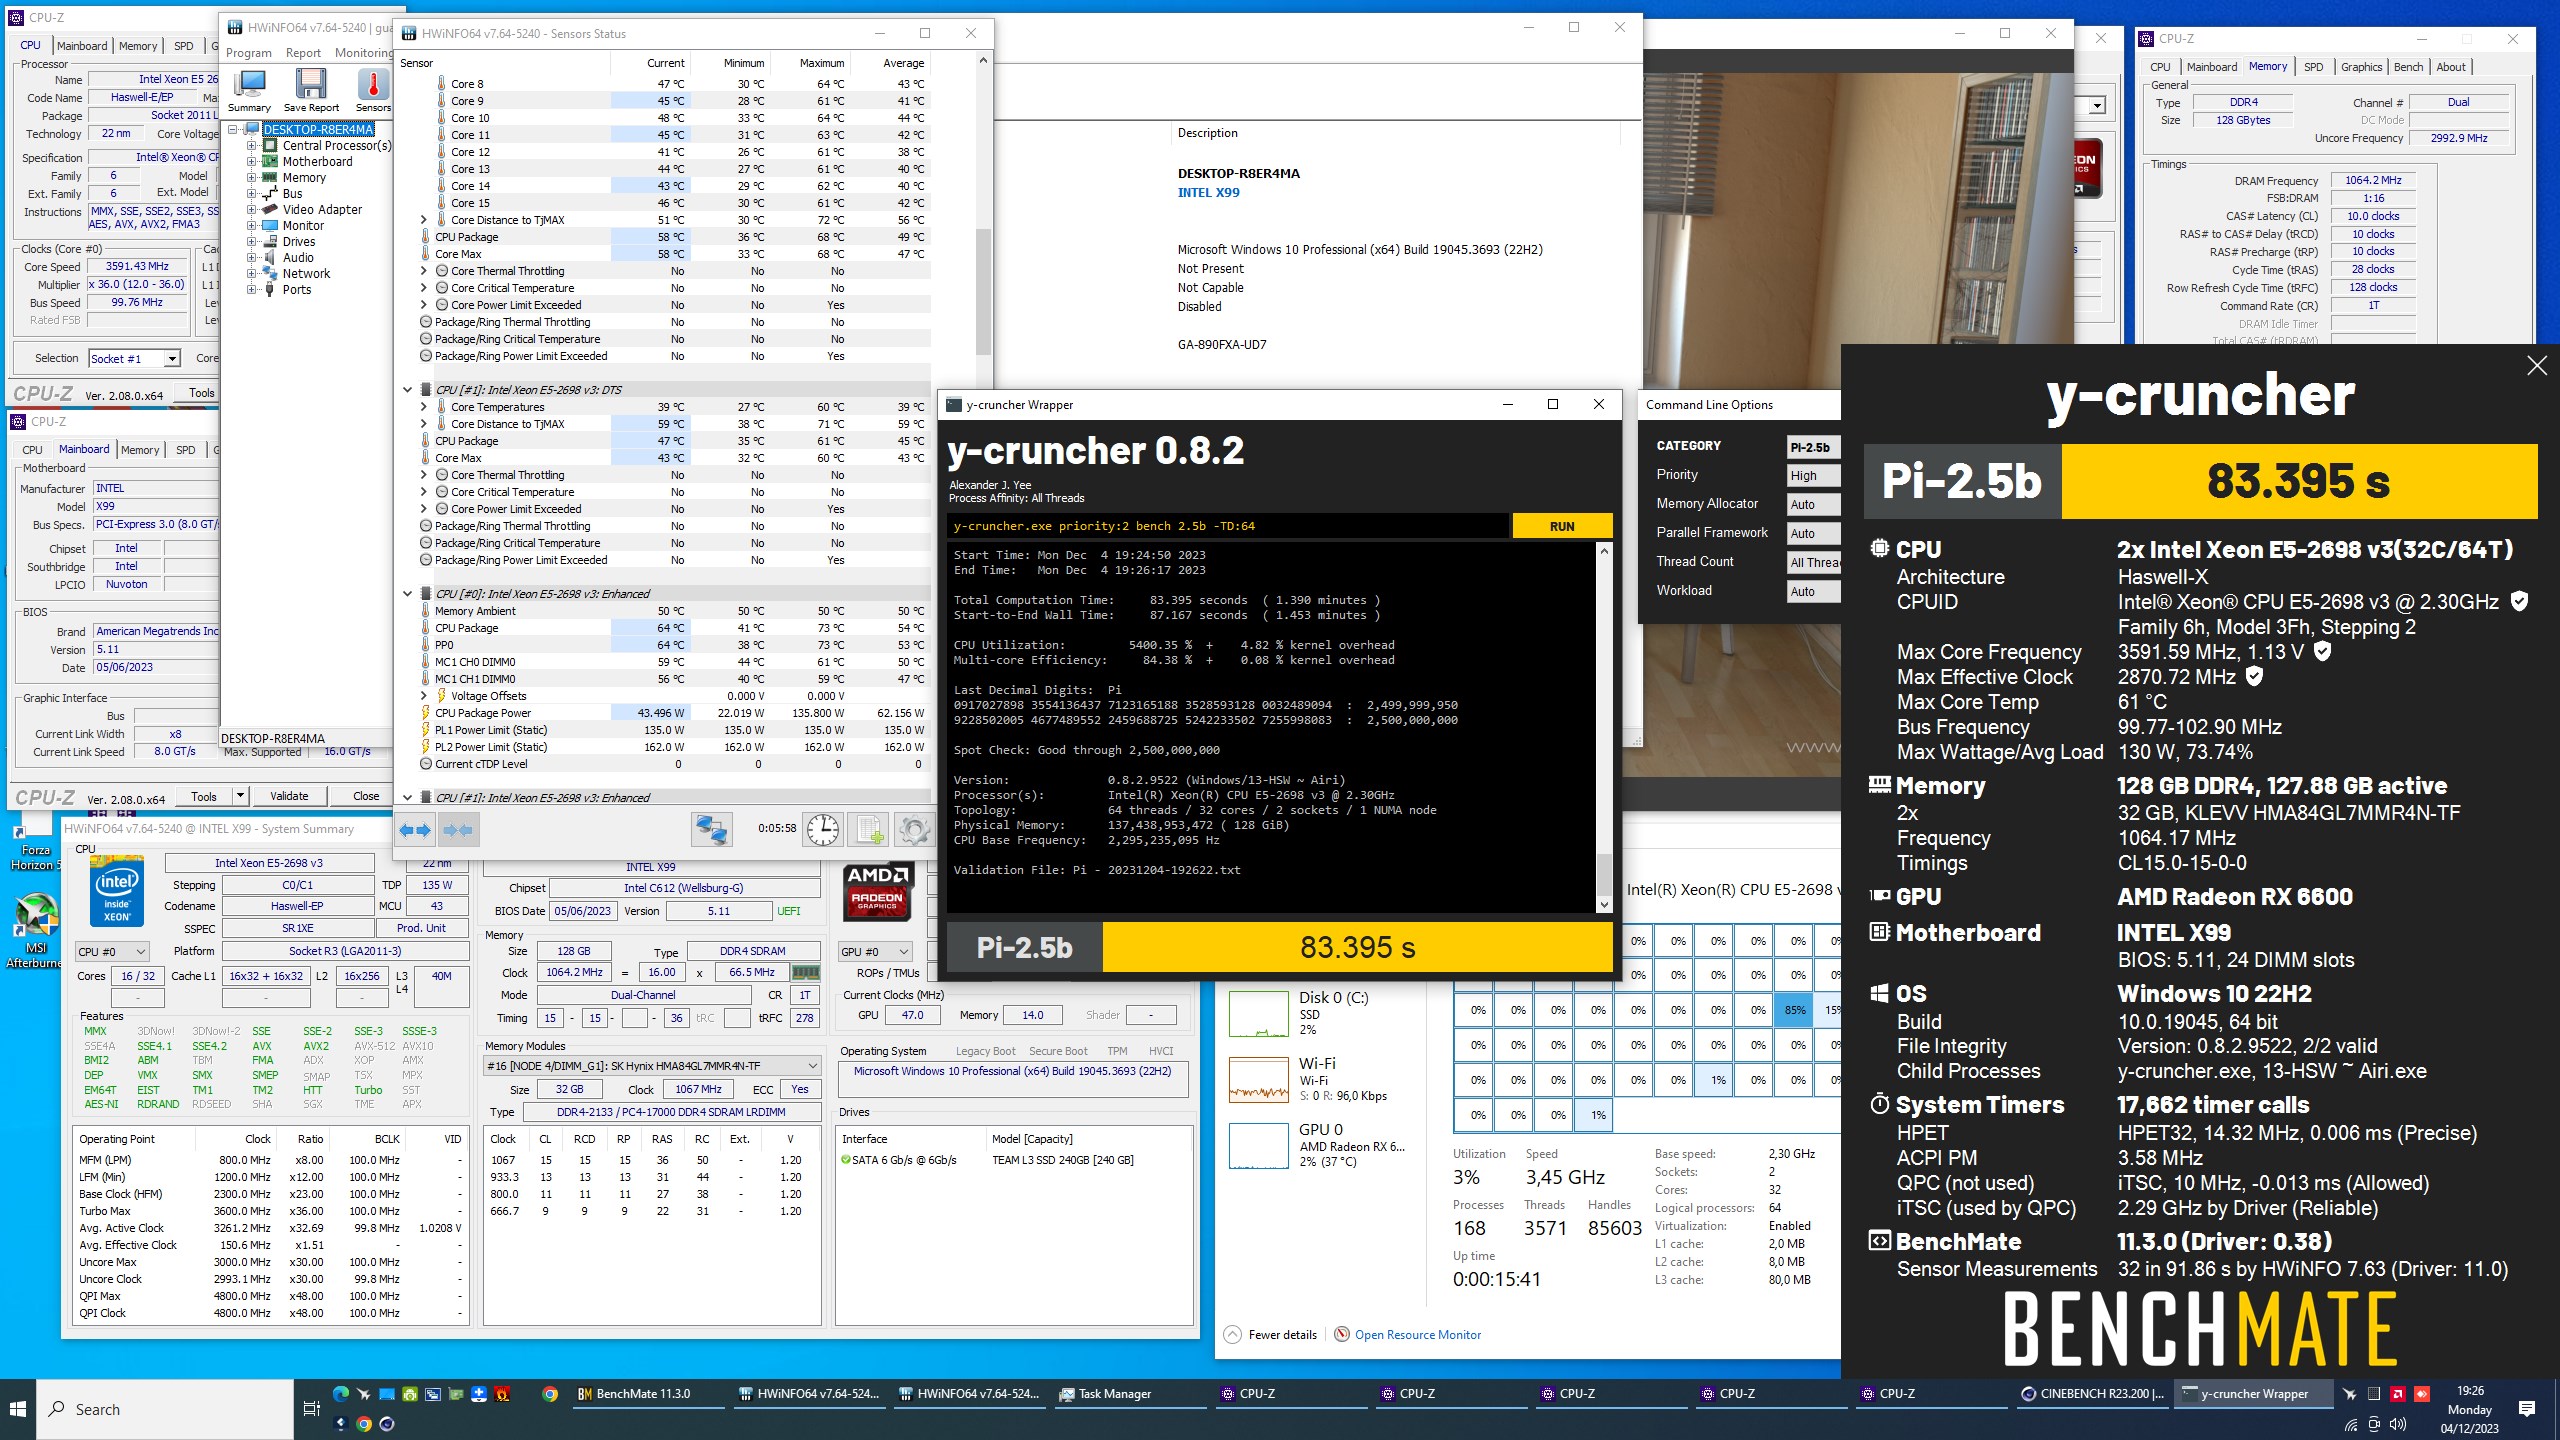Open the Socket #1 selection dropdown in CPU-Z

134,358
